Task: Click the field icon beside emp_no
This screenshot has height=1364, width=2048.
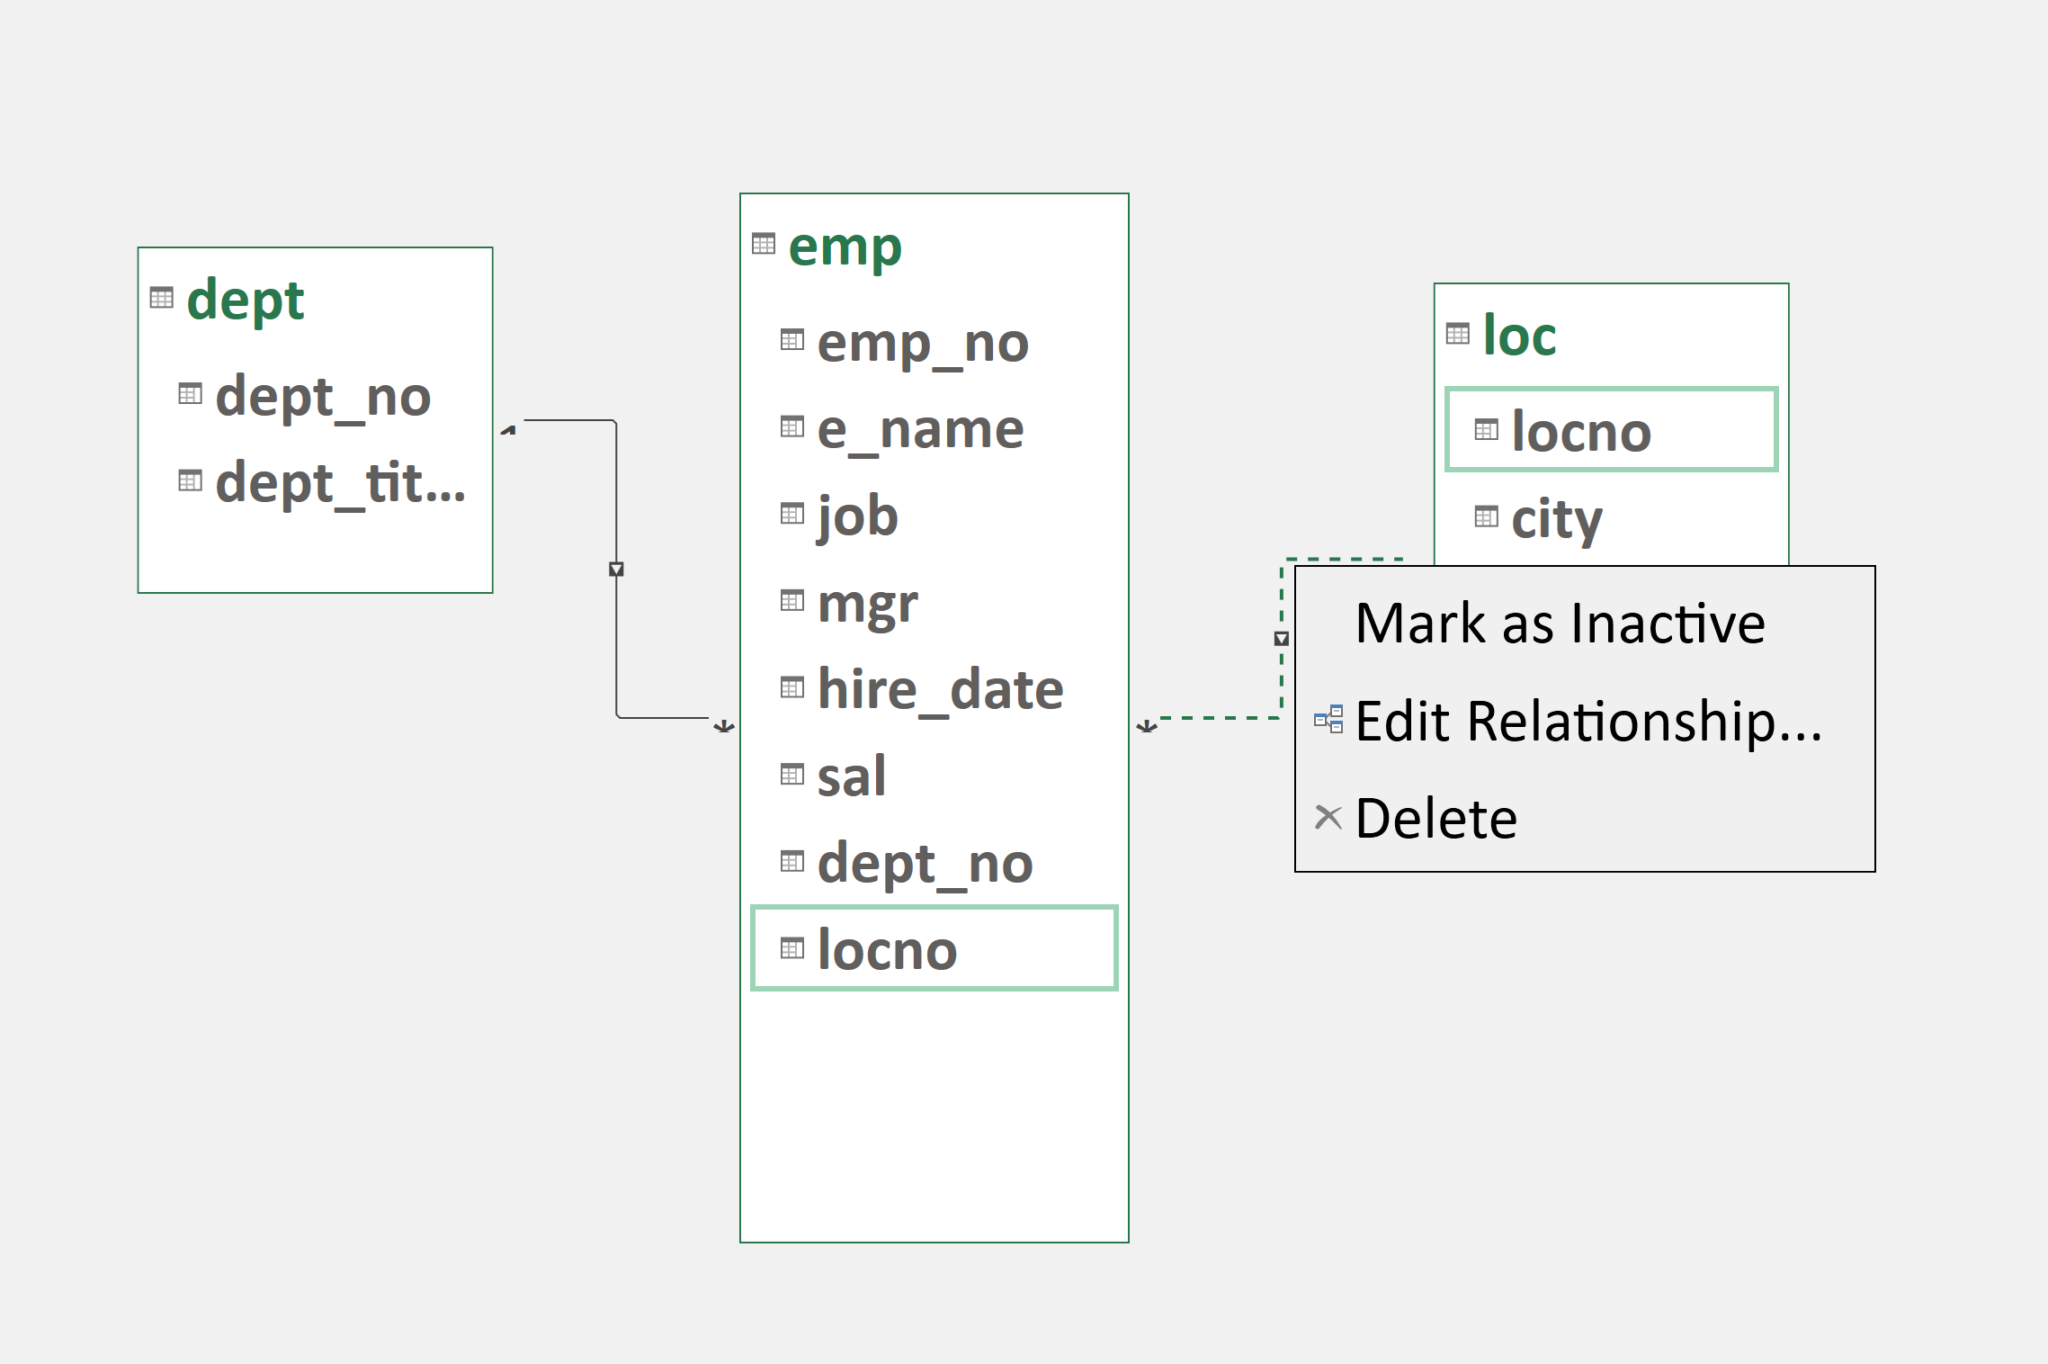Action: click(790, 340)
